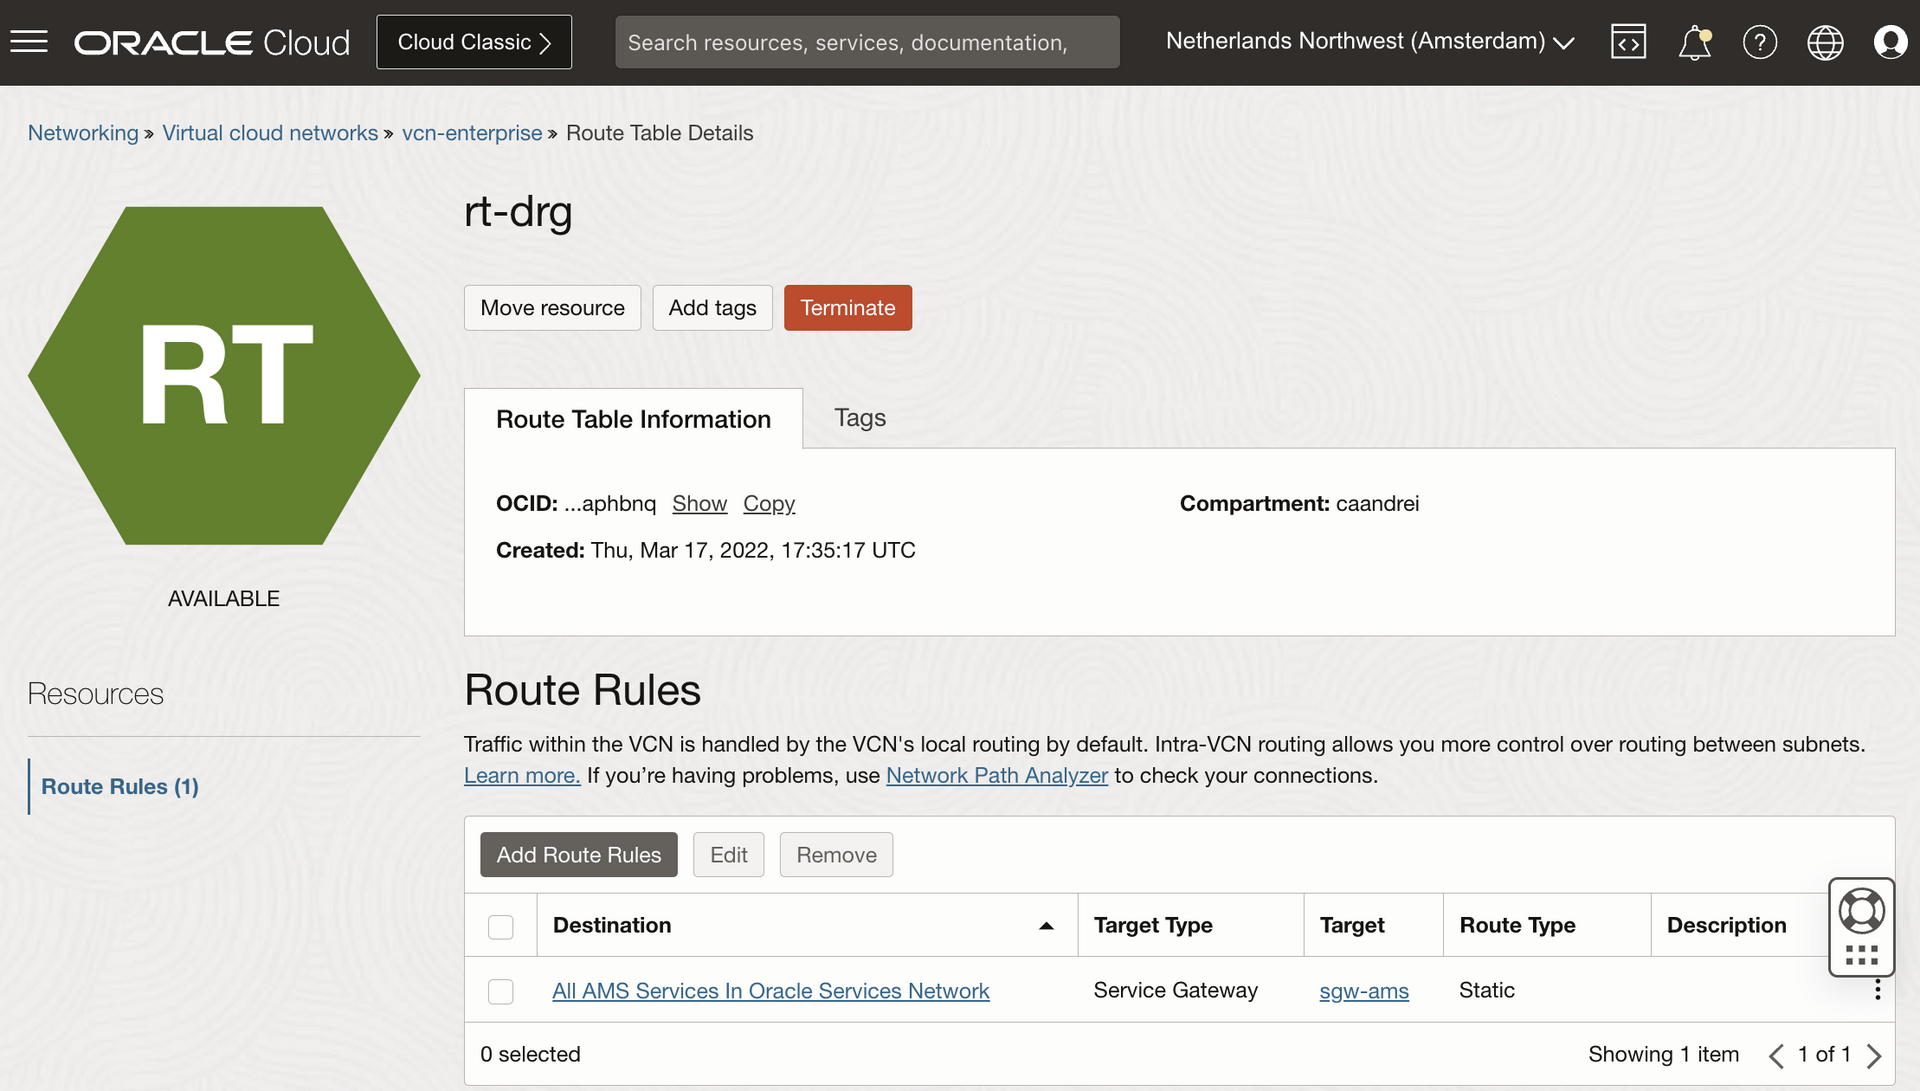The width and height of the screenshot is (1920, 1091).
Task: Switch to the Tags tab
Action: click(x=859, y=418)
